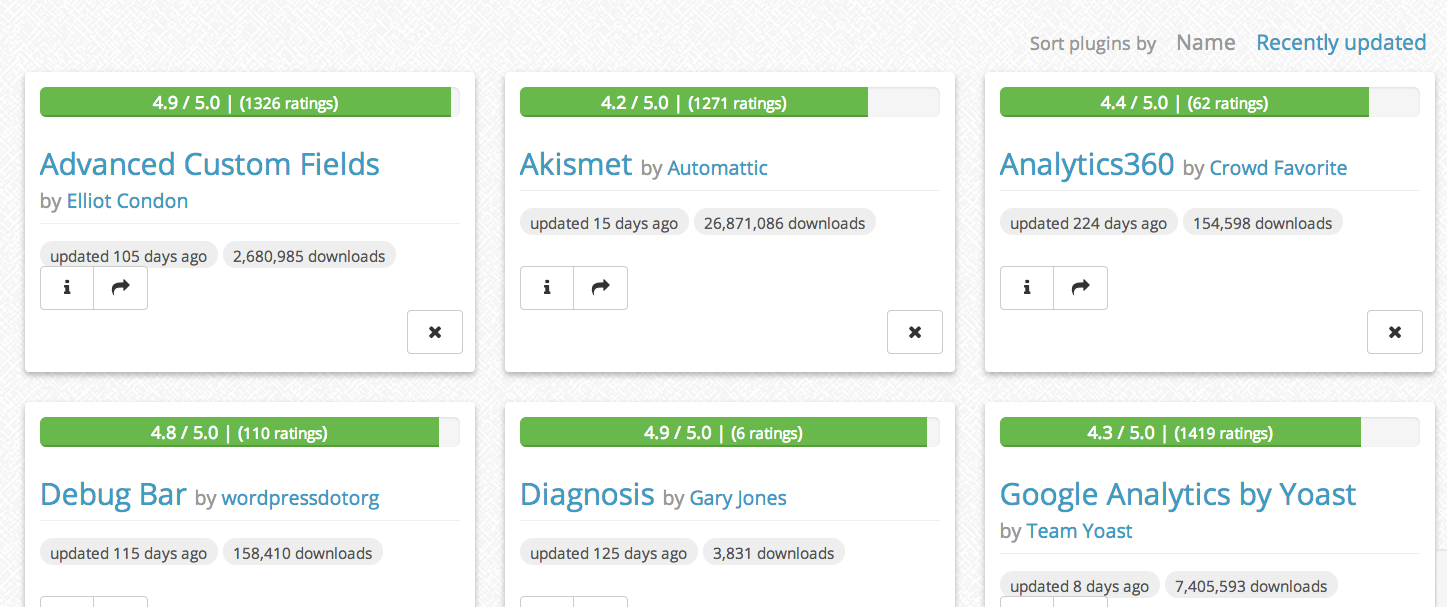The height and width of the screenshot is (607, 1447).
Task: Click the info icon on Akismet card
Action: click(546, 287)
